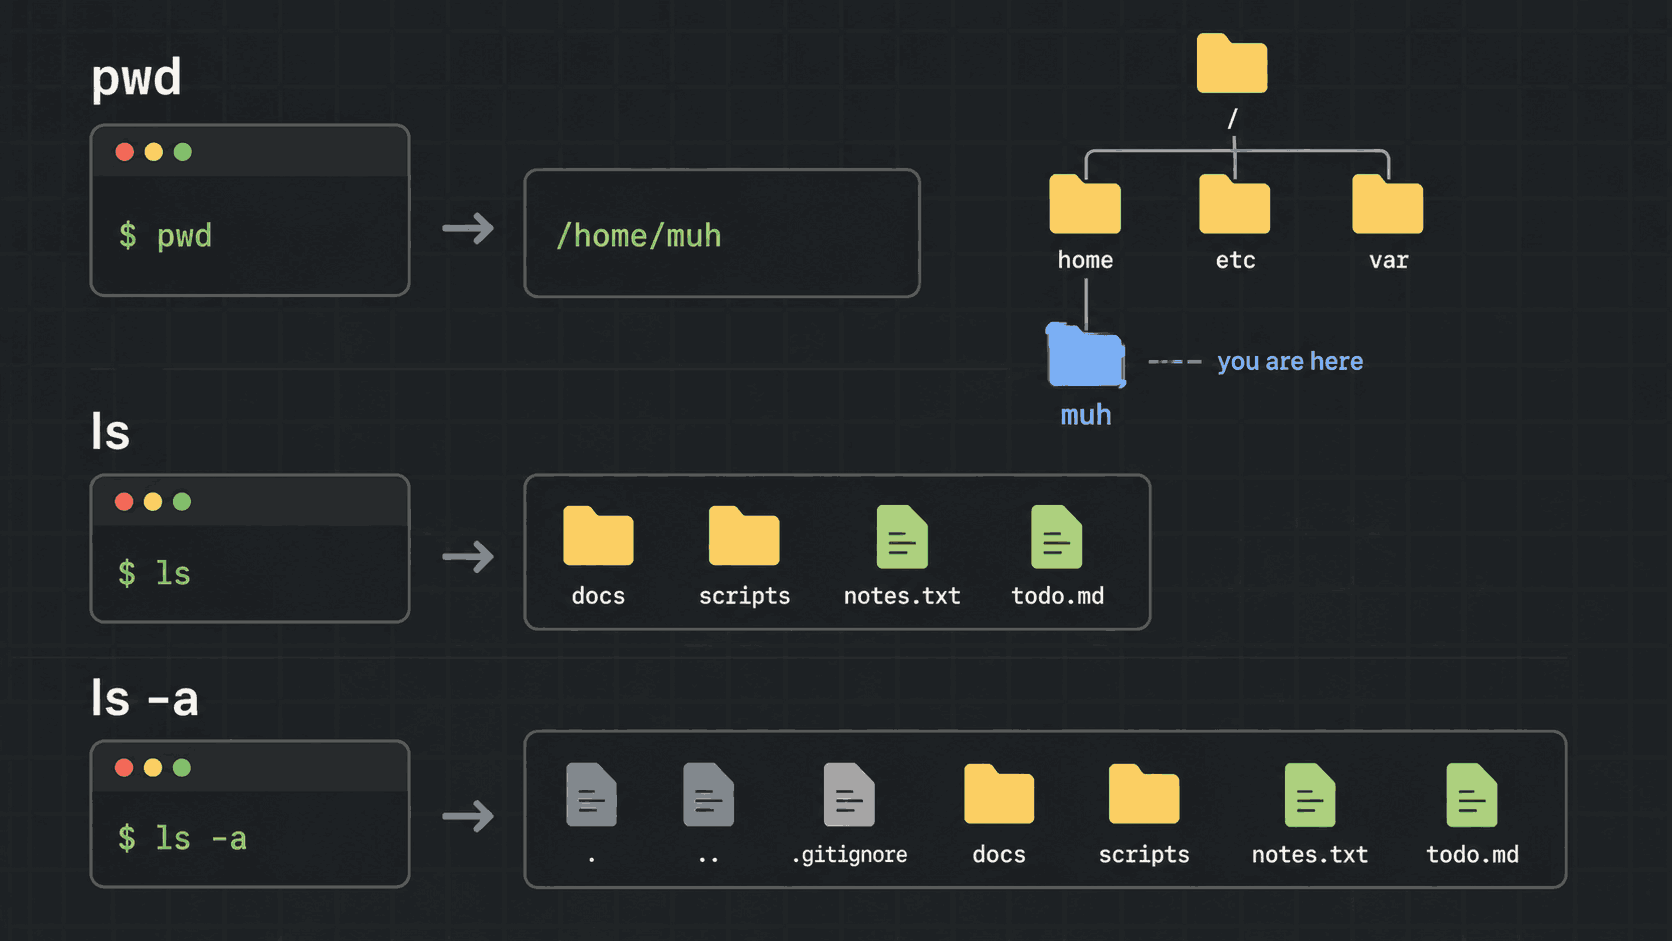Click yellow dot in ls terminal
The image size is (1672, 941).
click(153, 502)
